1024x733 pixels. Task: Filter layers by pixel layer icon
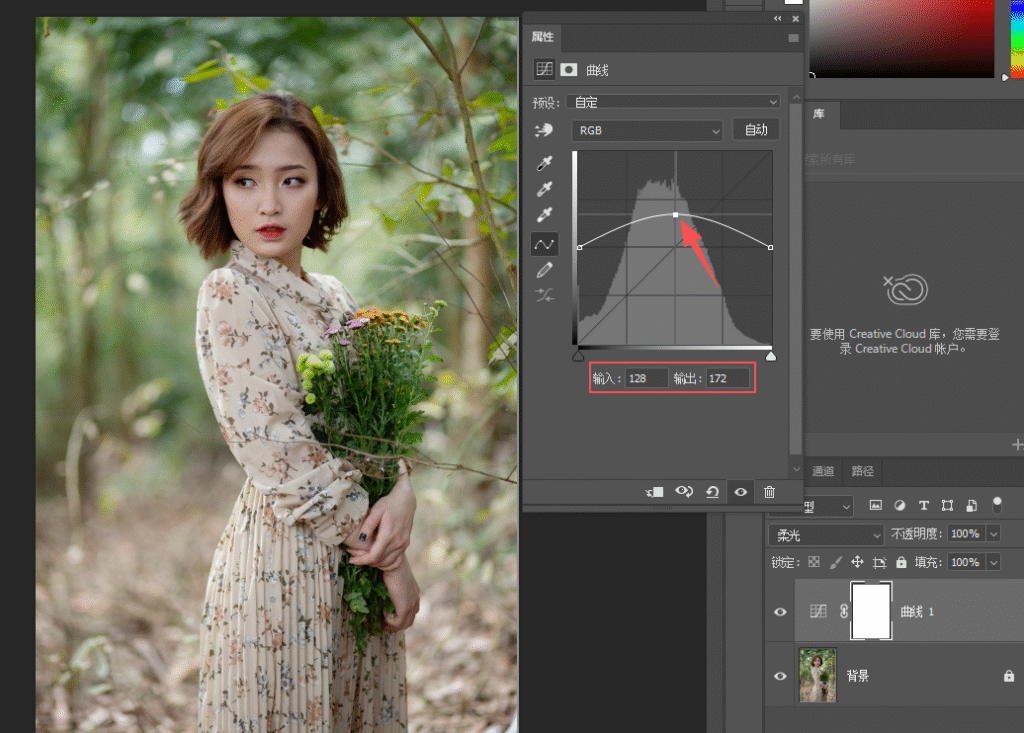point(876,505)
